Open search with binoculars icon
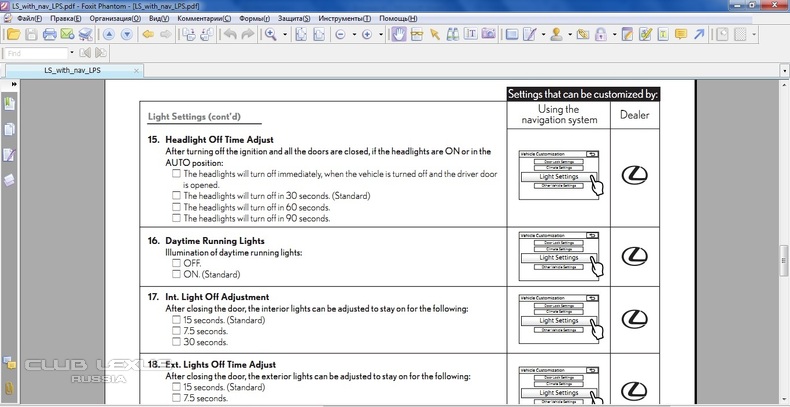This screenshot has height=407, width=790. coord(452,34)
